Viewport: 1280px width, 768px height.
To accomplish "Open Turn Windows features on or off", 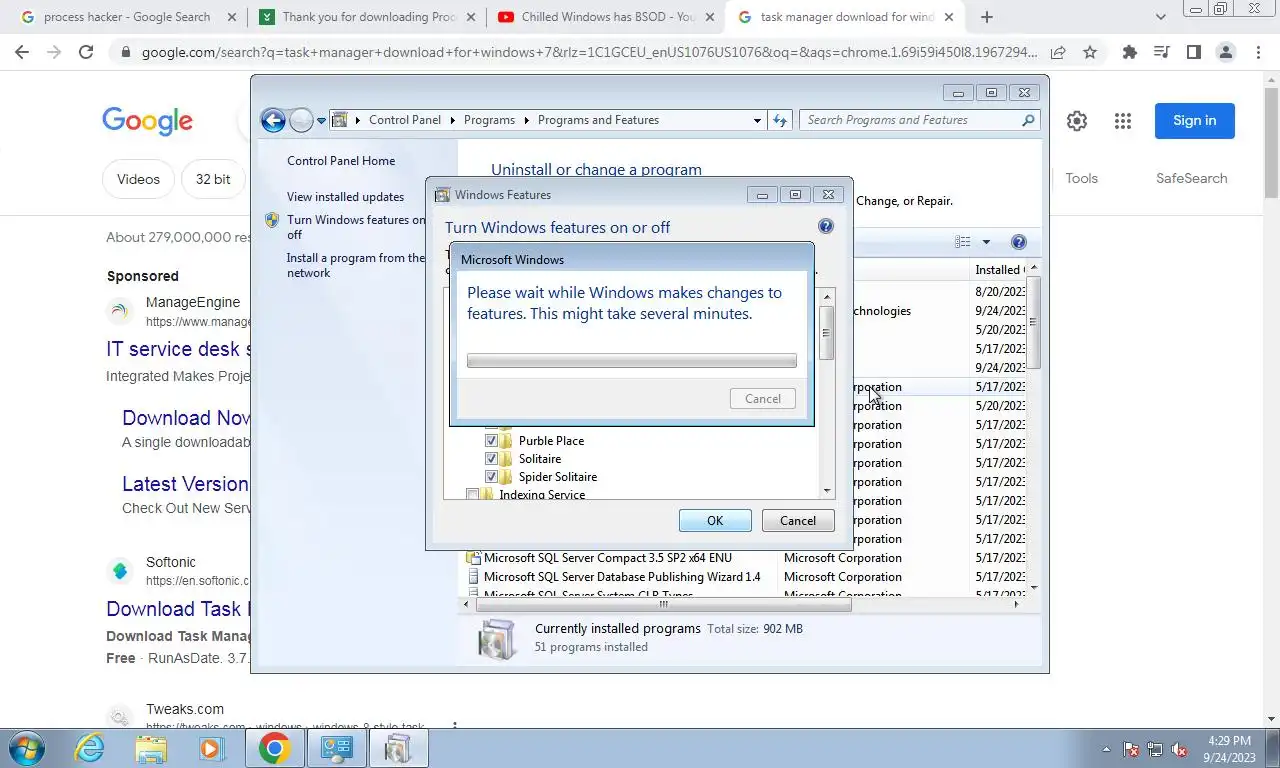I will pyautogui.click(x=356, y=227).
